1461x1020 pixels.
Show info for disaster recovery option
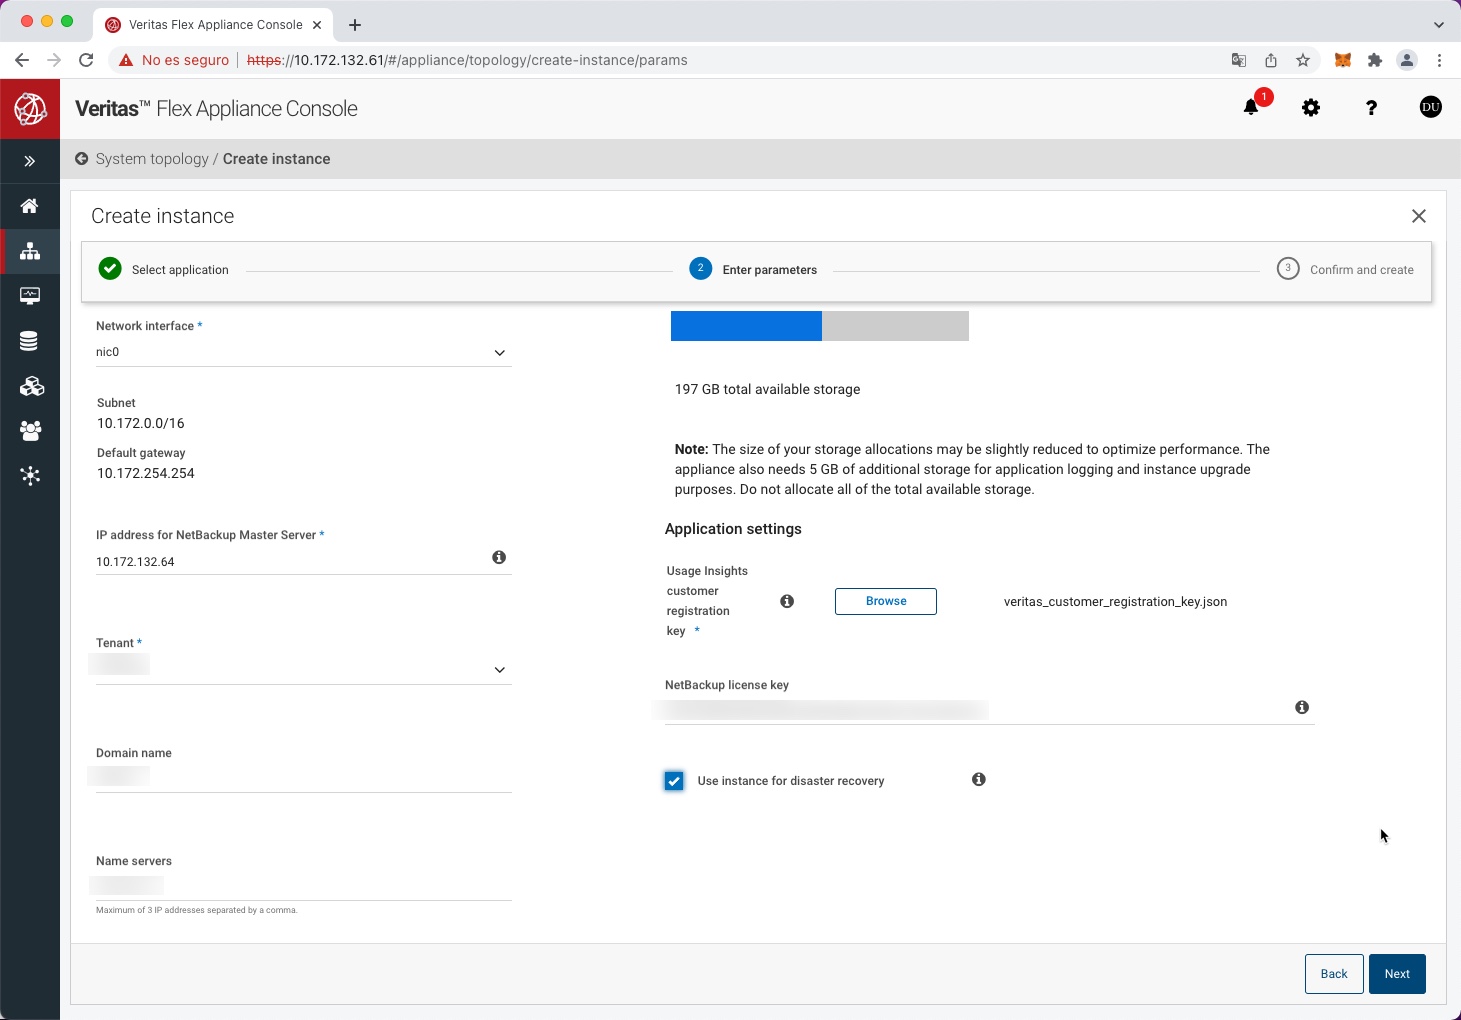(x=979, y=779)
